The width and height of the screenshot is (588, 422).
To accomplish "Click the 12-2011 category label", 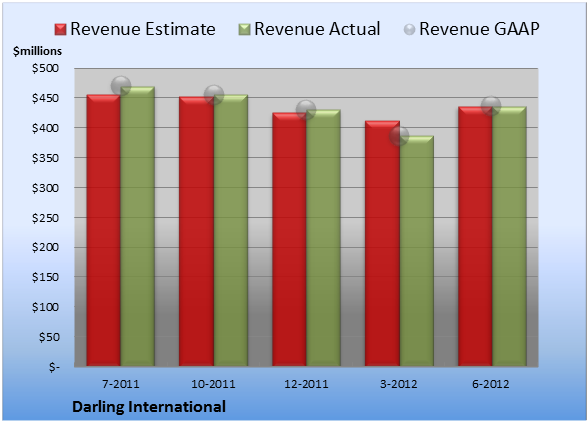I will (x=306, y=384).
